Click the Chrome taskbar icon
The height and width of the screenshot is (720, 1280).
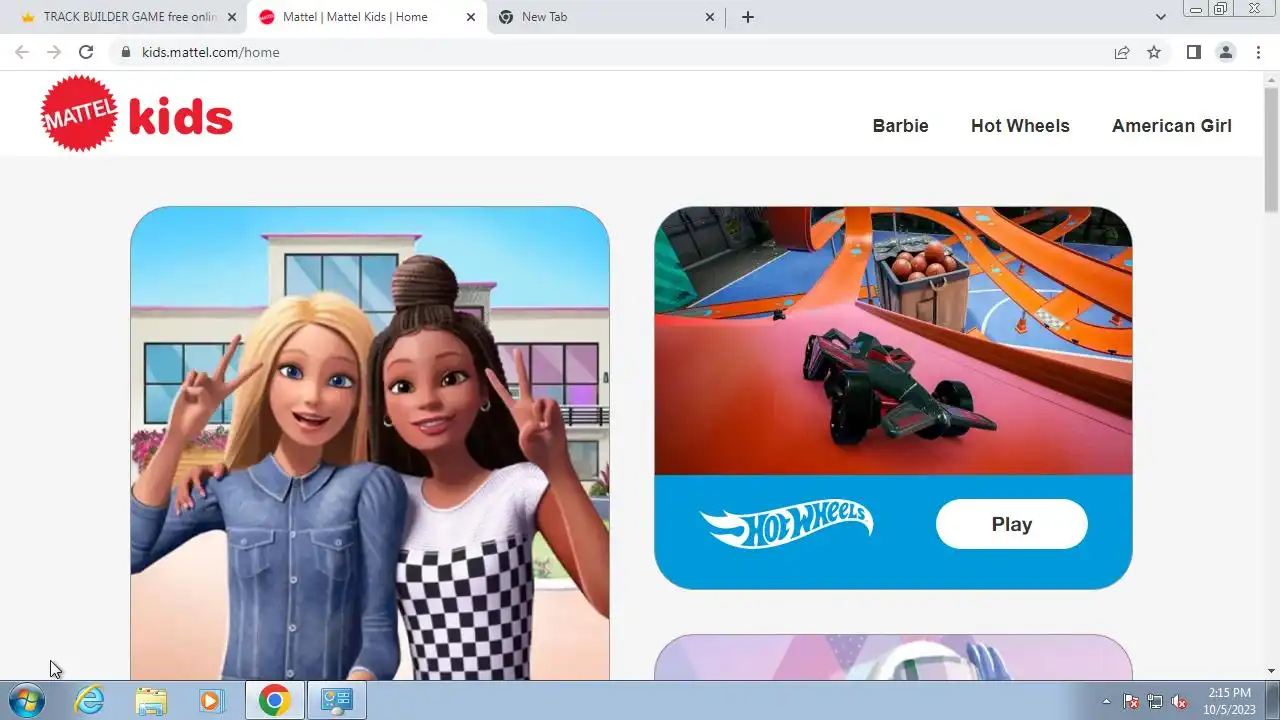coord(275,700)
